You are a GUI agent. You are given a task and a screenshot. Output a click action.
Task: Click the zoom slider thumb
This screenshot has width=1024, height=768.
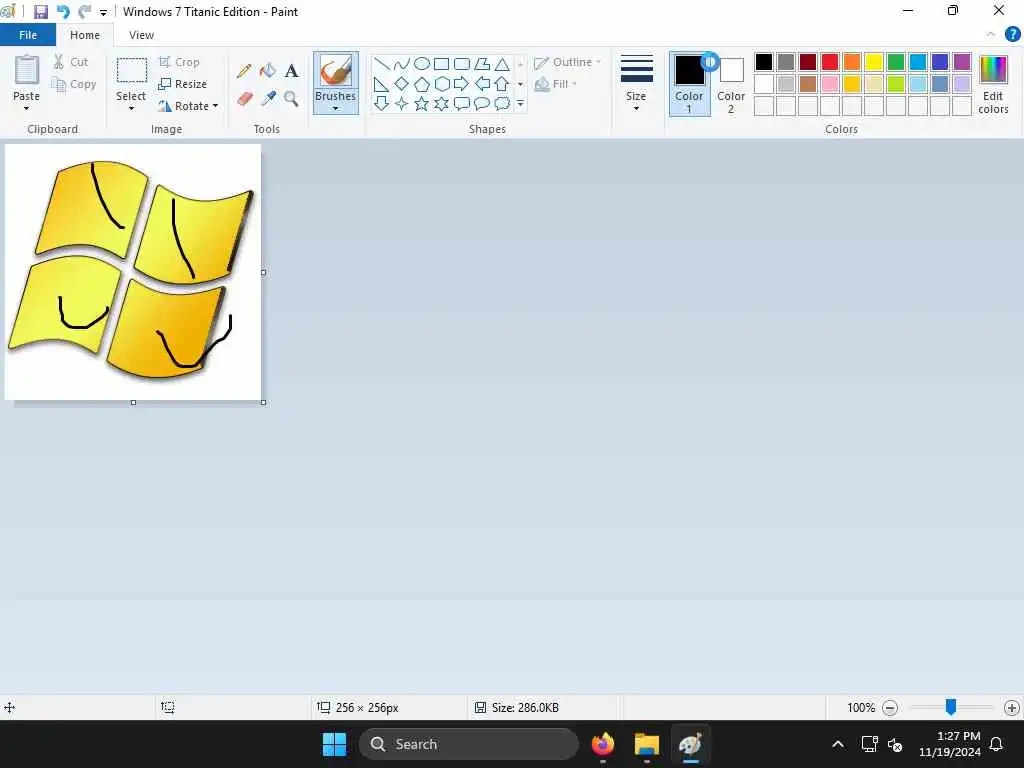point(951,707)
